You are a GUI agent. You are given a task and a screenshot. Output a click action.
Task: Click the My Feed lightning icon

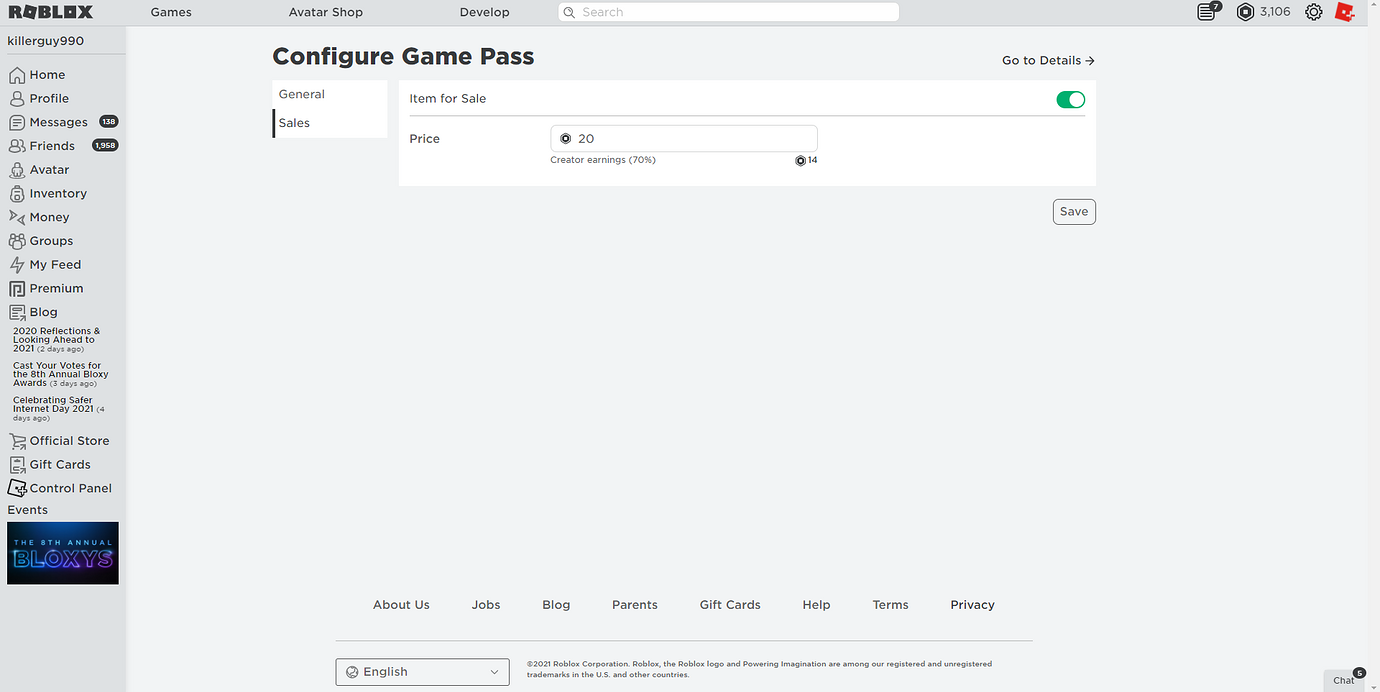(17, 265)
